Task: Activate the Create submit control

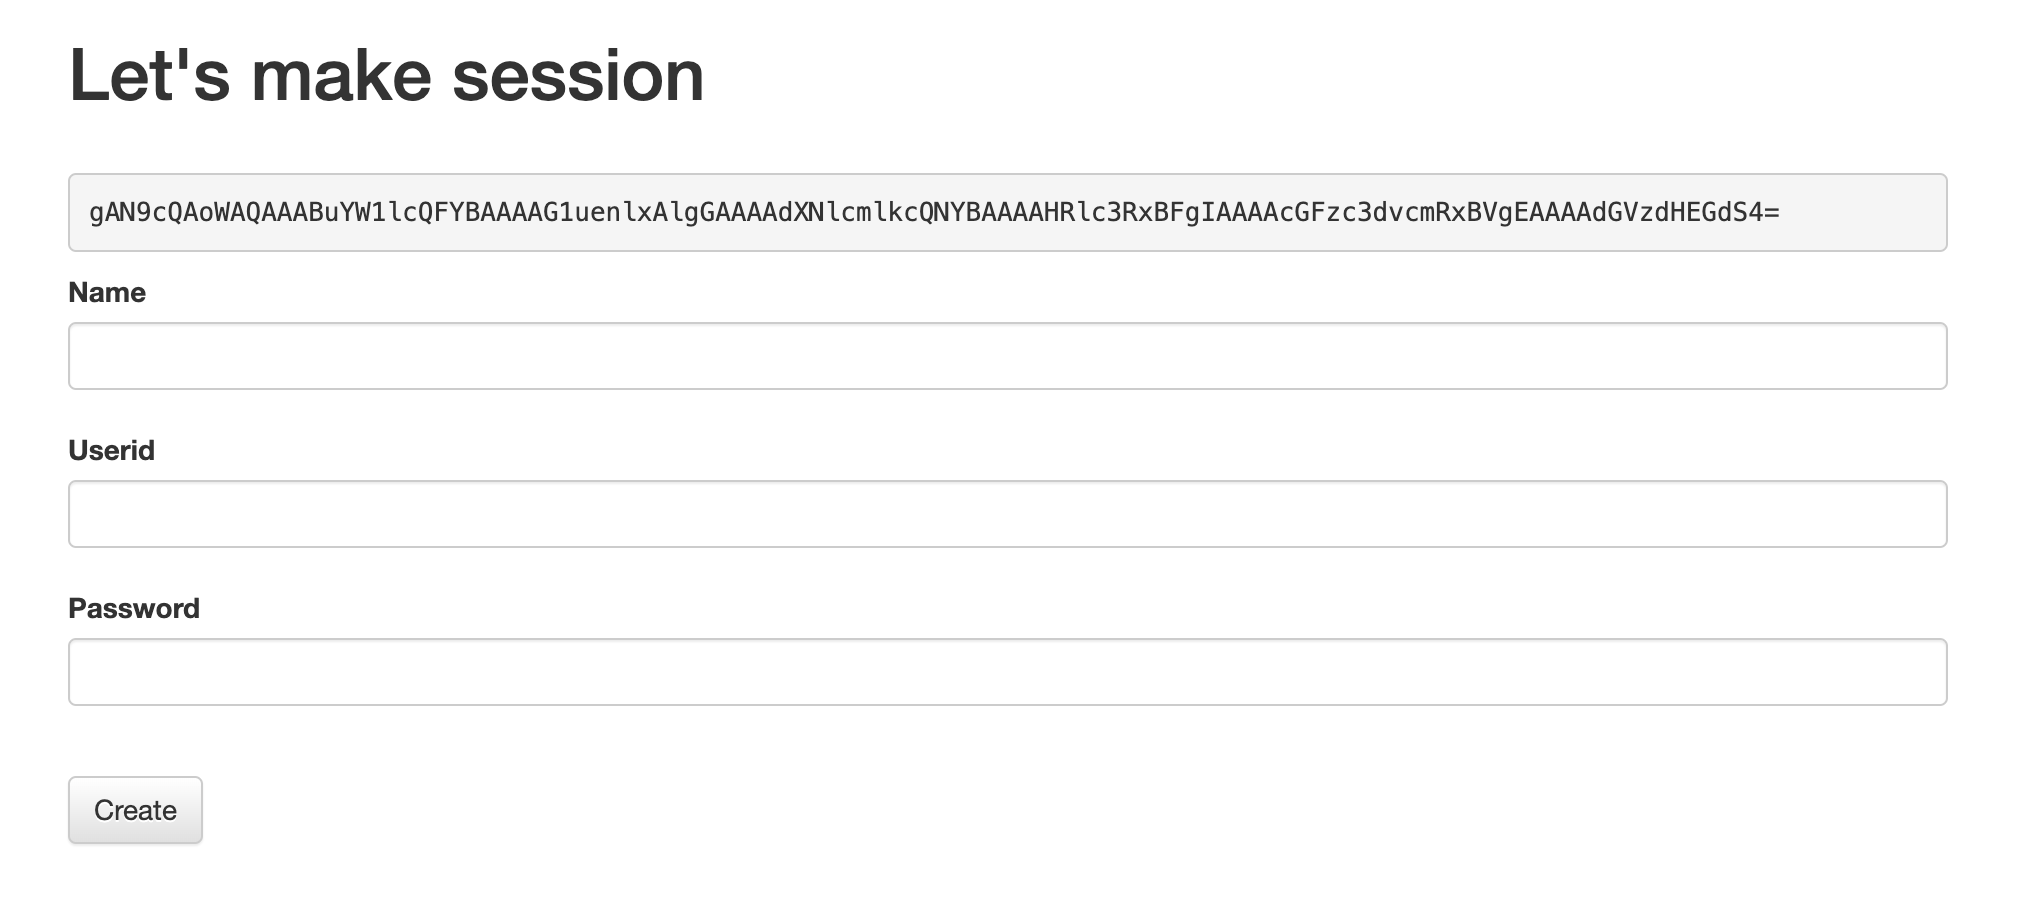Action: pos(134,810)
